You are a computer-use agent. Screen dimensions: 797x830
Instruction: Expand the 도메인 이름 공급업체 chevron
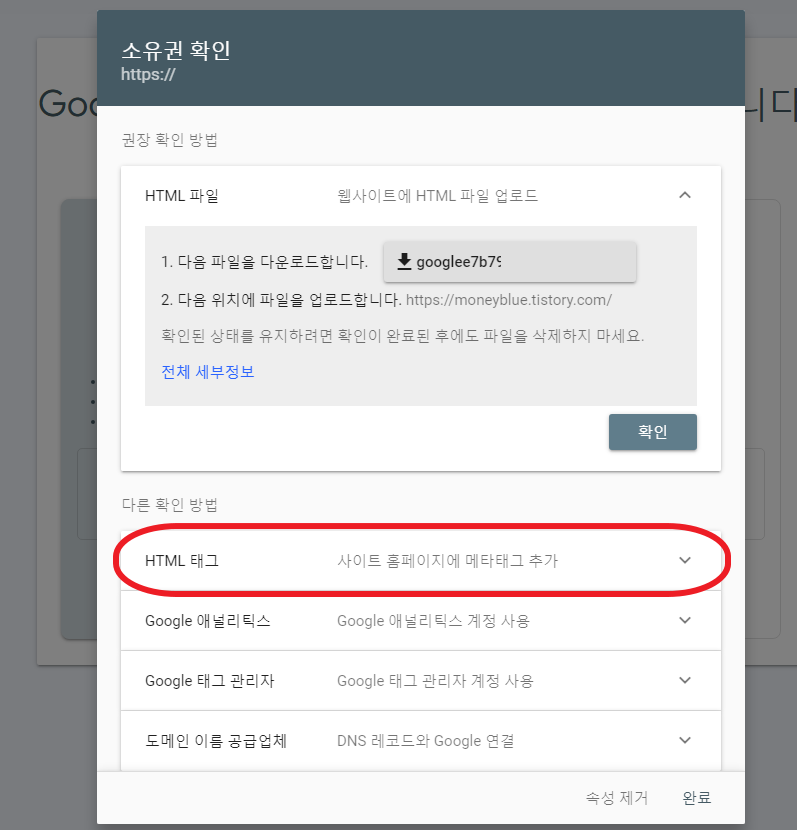[685, 740]
